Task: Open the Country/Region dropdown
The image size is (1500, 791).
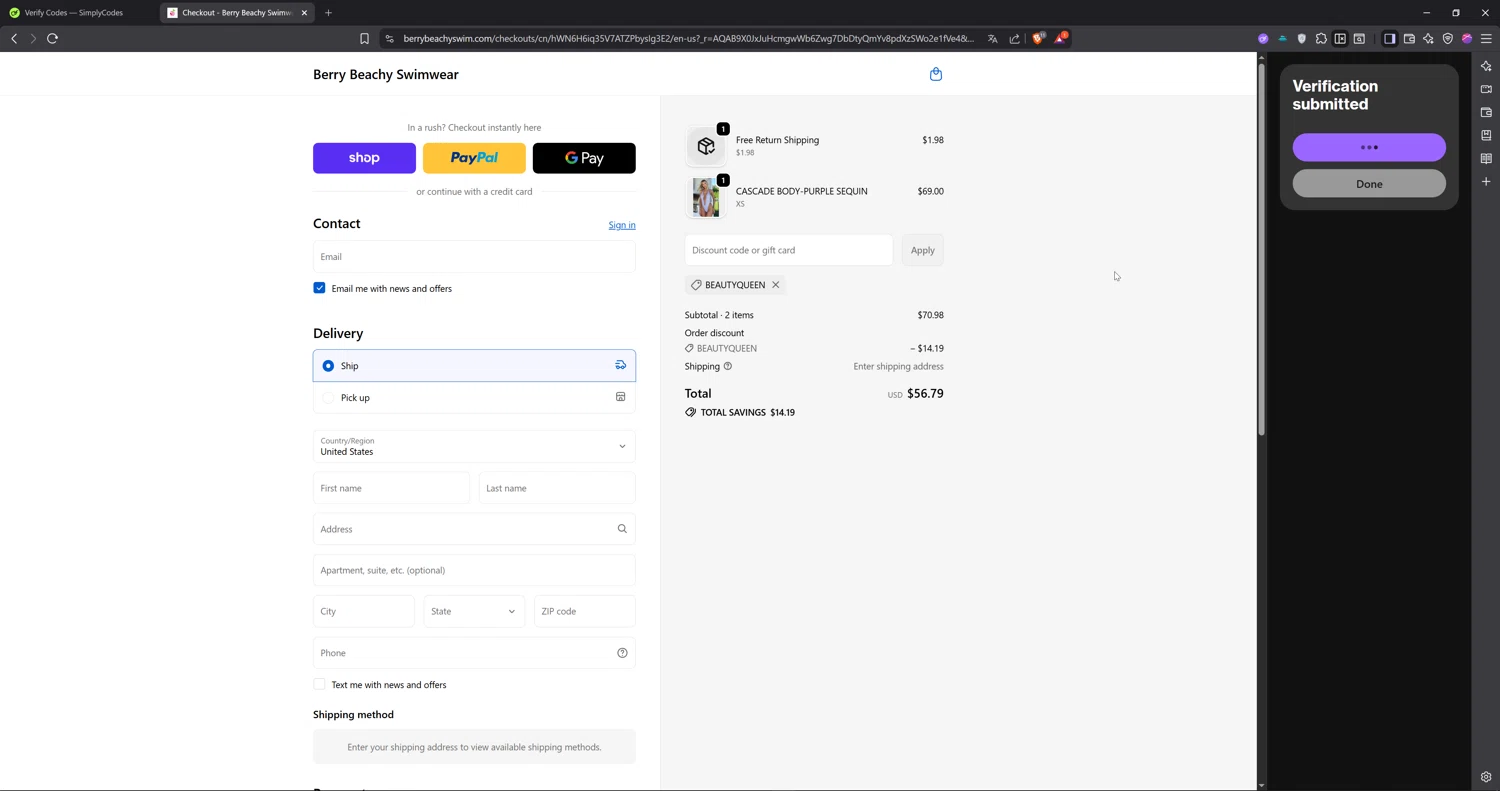Action: (x=474, y=446)
